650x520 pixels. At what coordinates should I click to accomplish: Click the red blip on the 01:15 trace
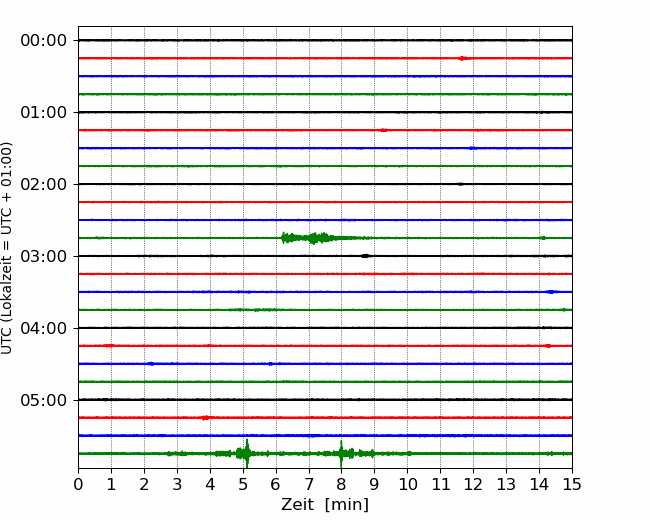coord(383,130)
